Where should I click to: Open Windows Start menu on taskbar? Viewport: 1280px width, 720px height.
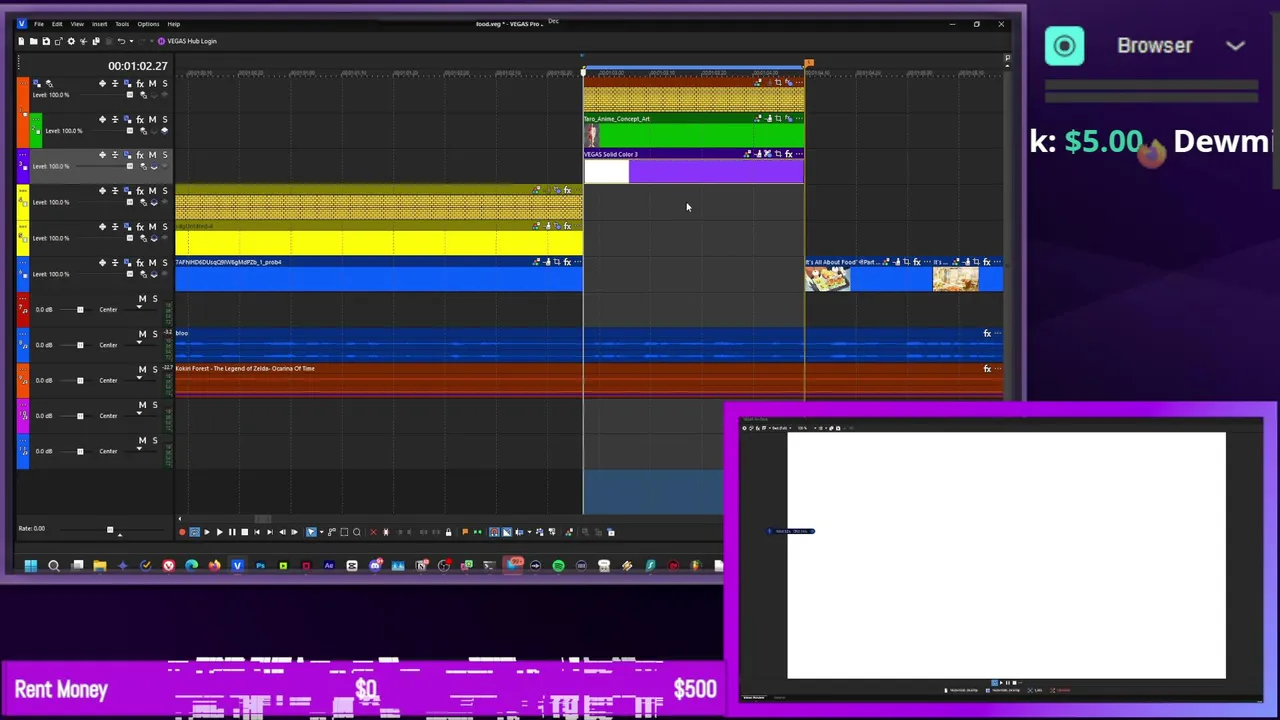click(31, 566)
